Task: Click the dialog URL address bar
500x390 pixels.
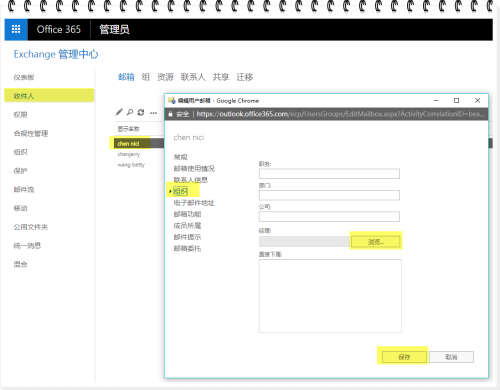Action: pos(340,114)
